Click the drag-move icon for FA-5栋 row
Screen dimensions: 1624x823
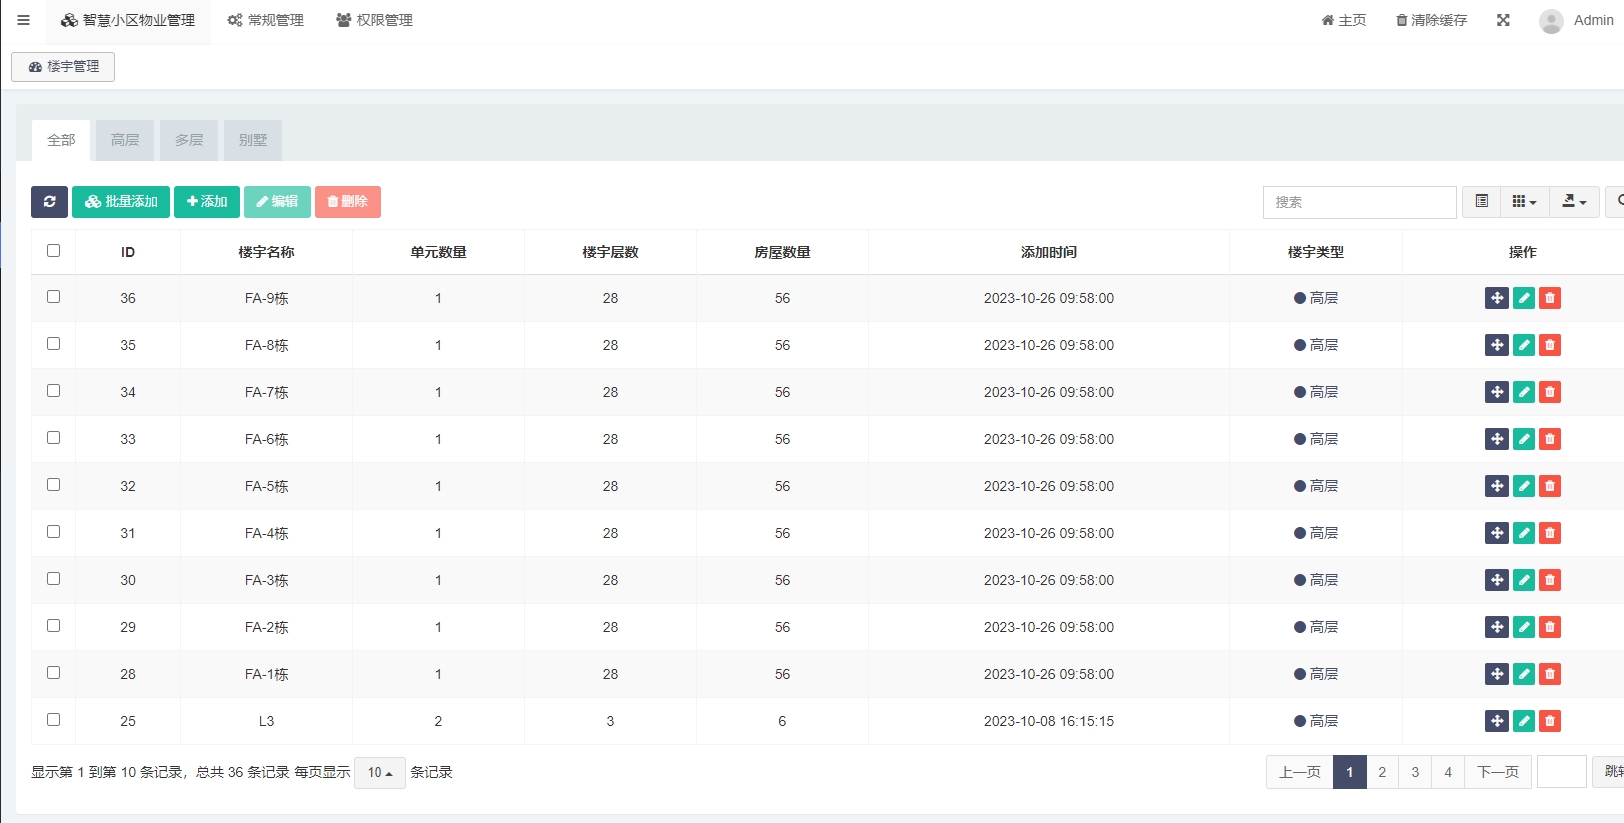click(1496, 486)
